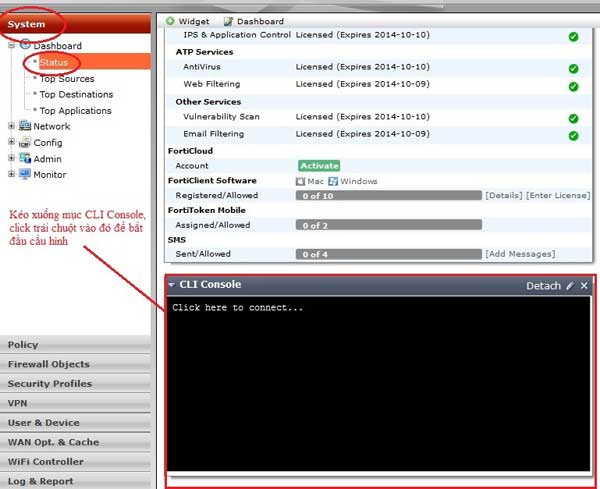
Task: Close the CLI Console widget
Action: pos(584,286)
